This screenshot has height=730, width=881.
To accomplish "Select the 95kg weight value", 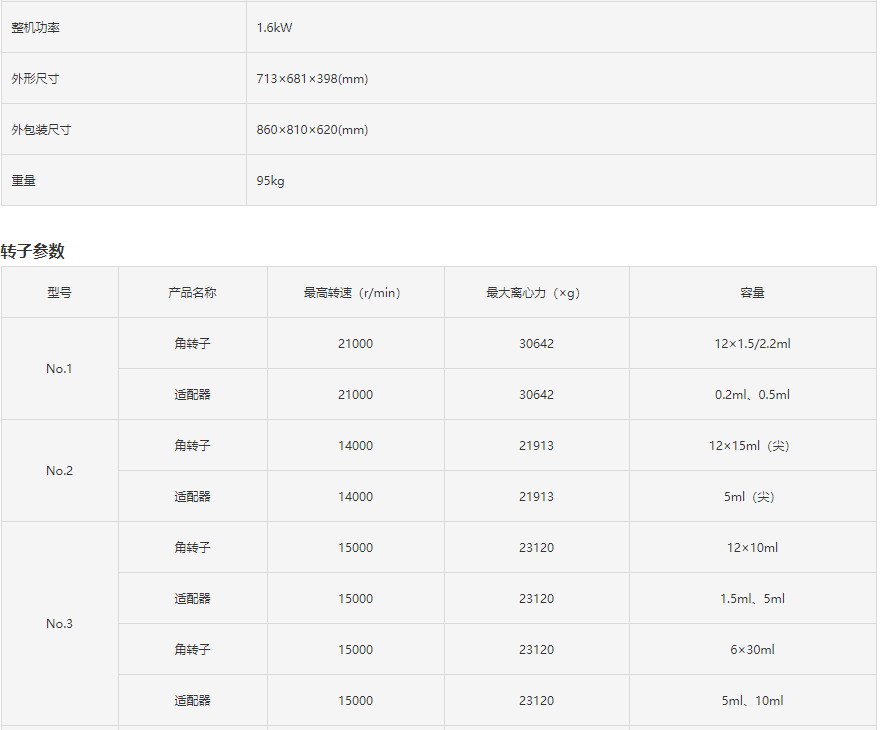I will coord(270,181).
